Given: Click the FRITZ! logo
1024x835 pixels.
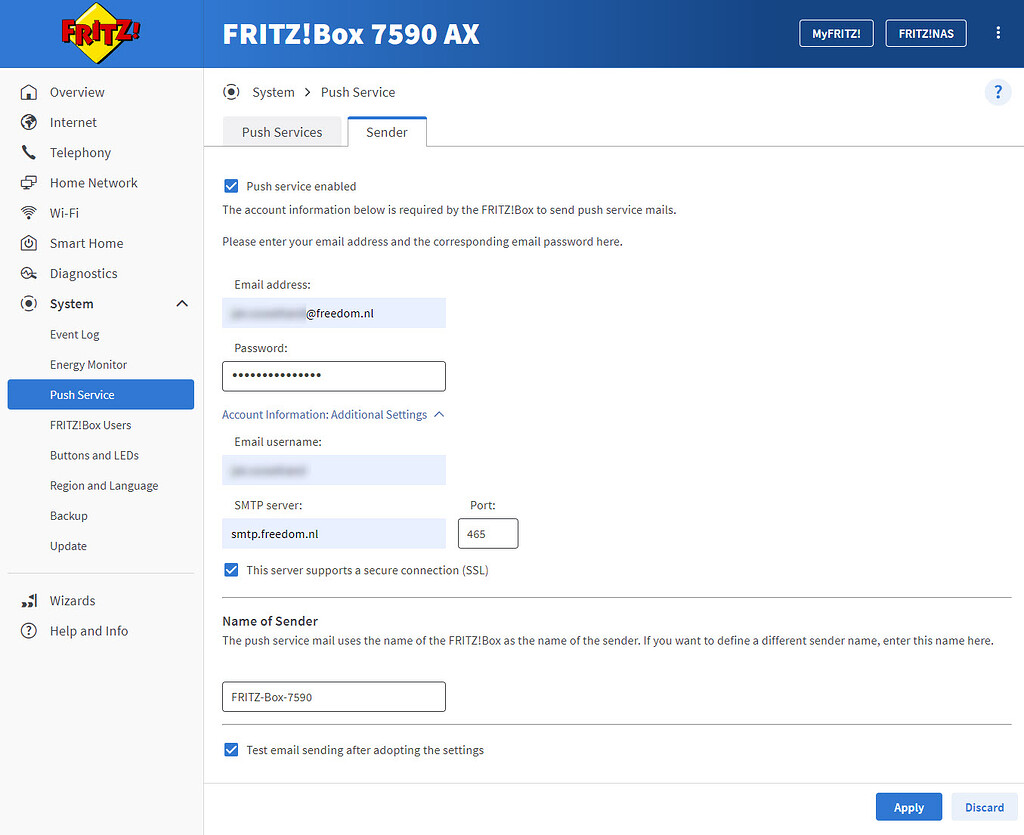Looking at the screenshot, I should 101,33.
